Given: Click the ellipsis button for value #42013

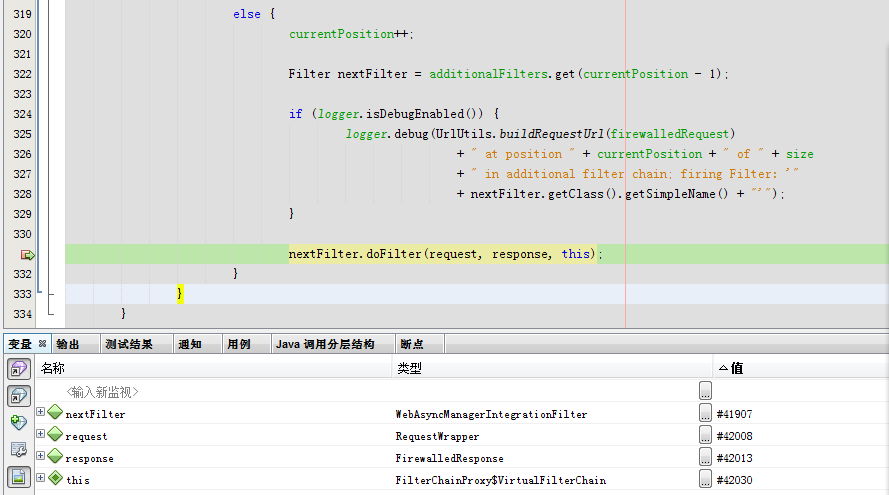Looking at the screenshot, I should (705, 457).
